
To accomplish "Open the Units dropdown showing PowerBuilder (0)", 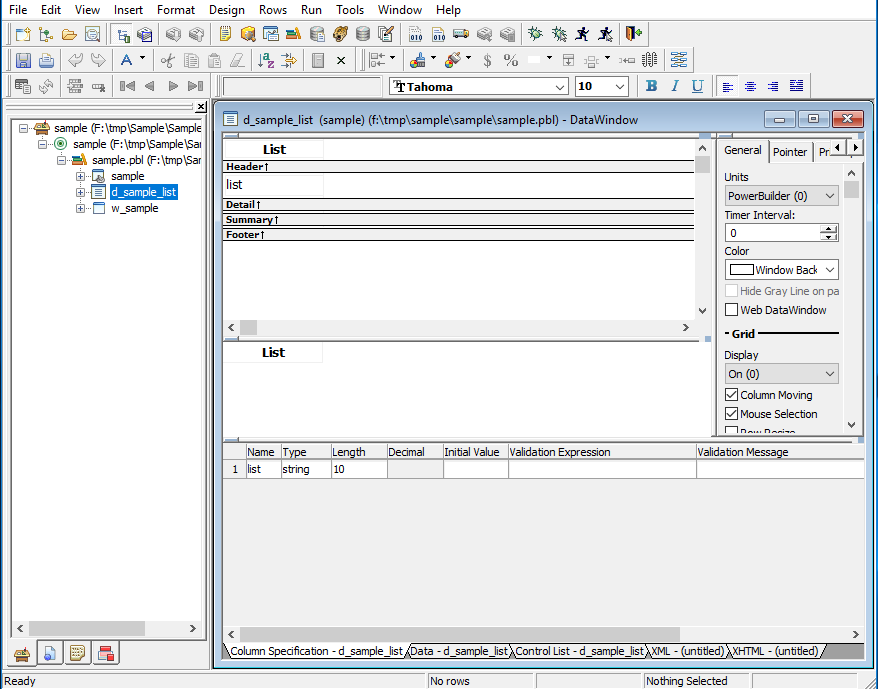I will click(x=781, y=195).
